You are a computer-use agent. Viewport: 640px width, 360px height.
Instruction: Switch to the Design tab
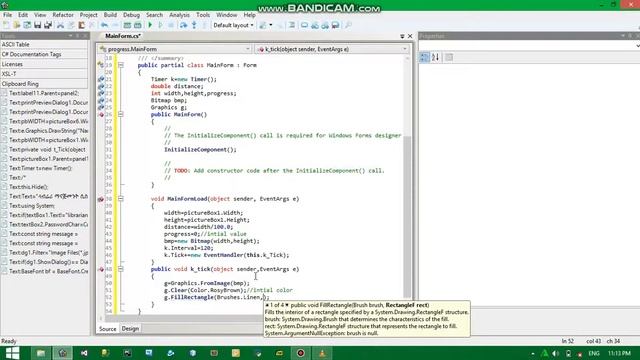coord(130,329)
